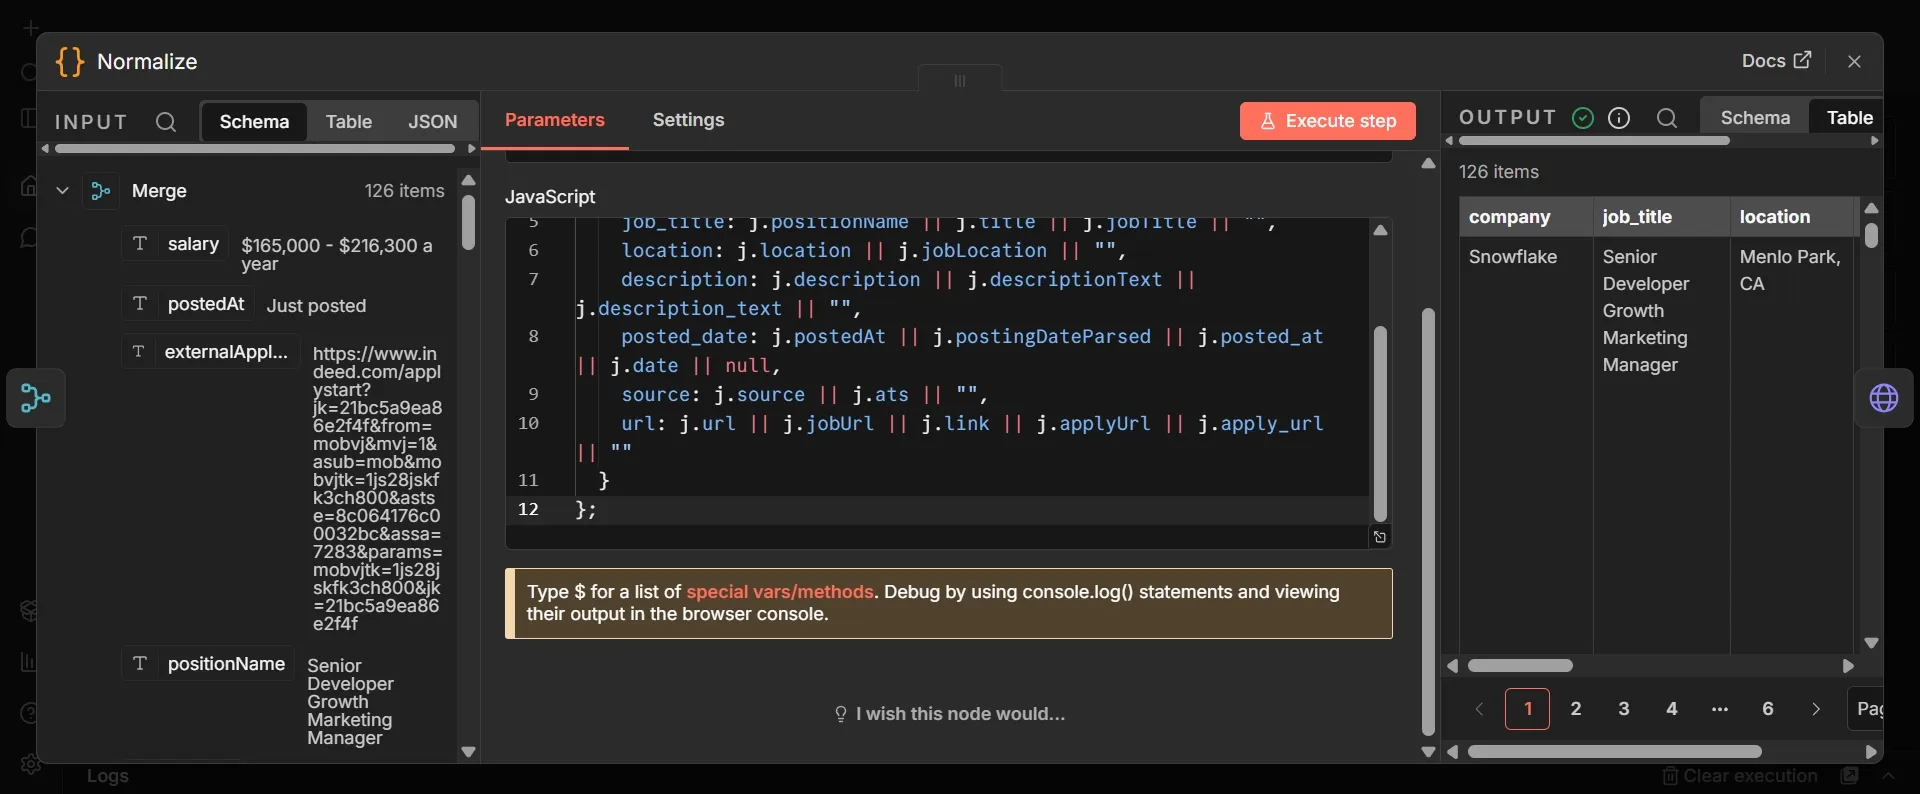Click the text type icon beside externalAppl...
The width and height of the screenshot is (1920, 794).
tap(140, 352)
